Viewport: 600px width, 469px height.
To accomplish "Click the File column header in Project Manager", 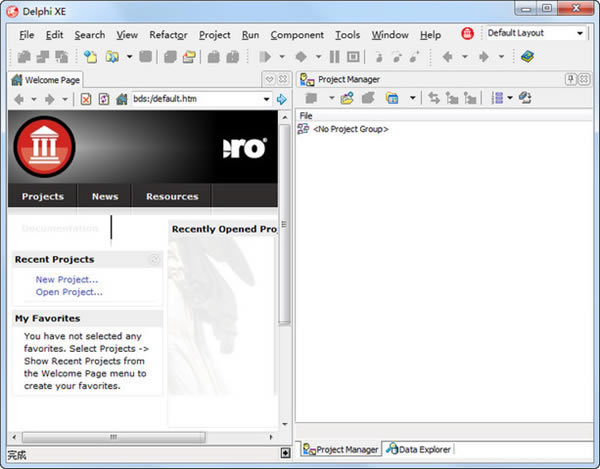I will [444, 116].
